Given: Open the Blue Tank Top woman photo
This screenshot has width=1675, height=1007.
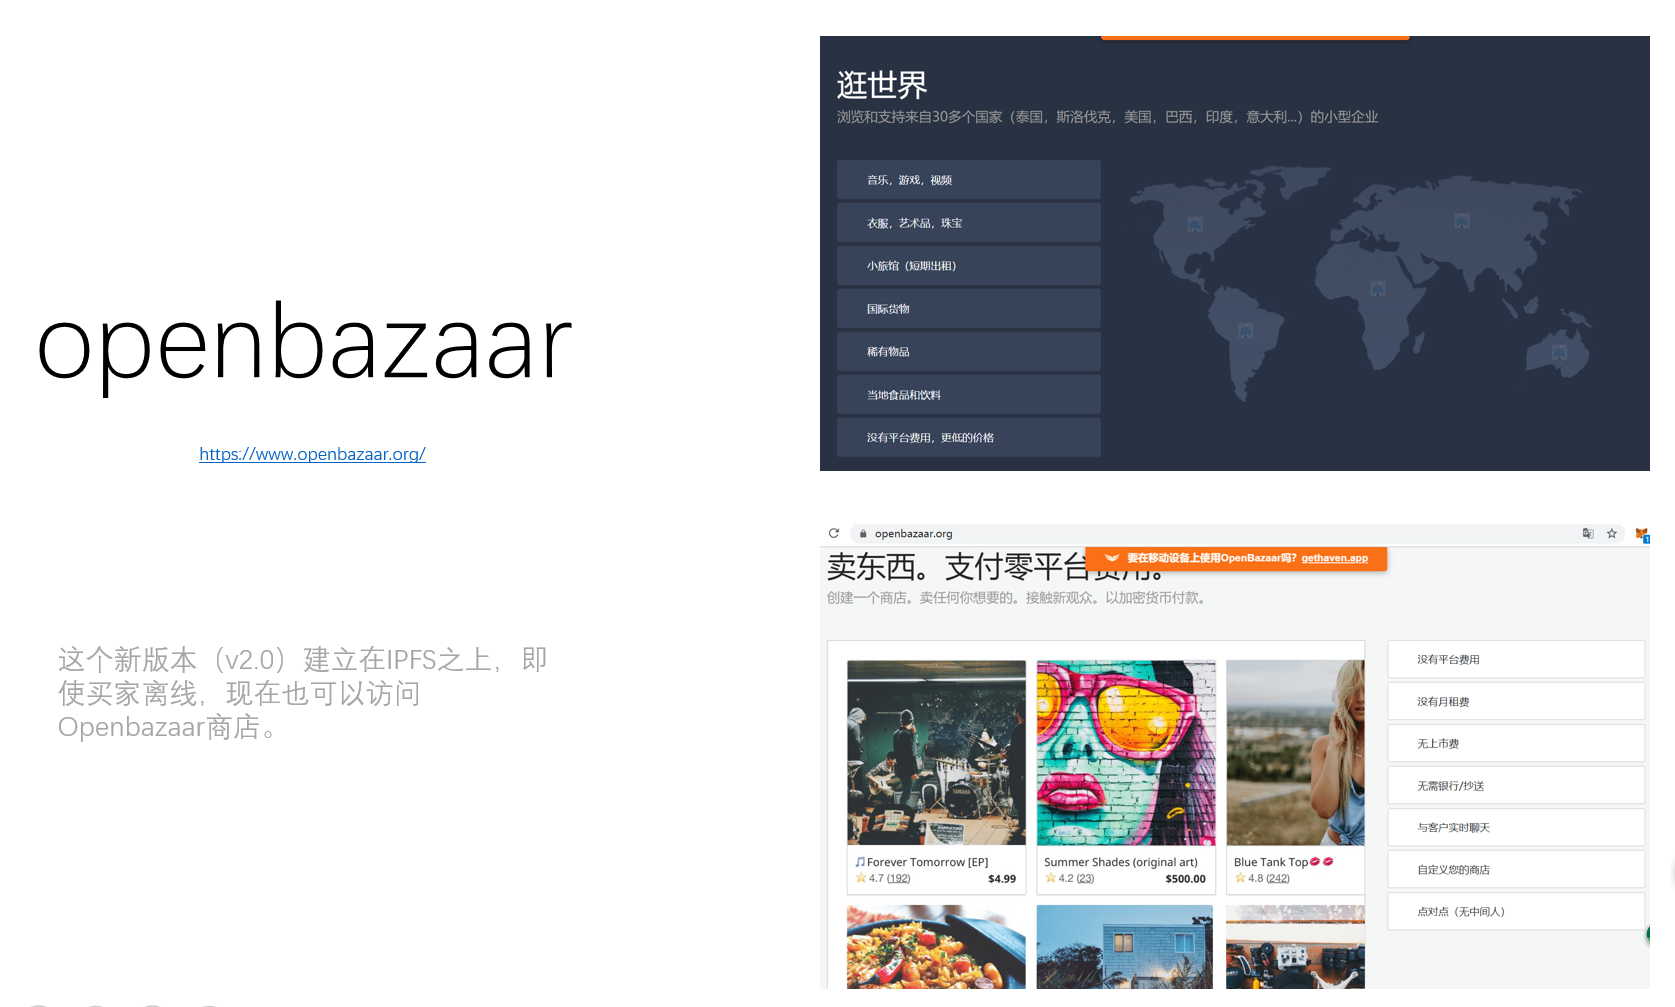Looking at the screenshot, I should coord(1295,753).
